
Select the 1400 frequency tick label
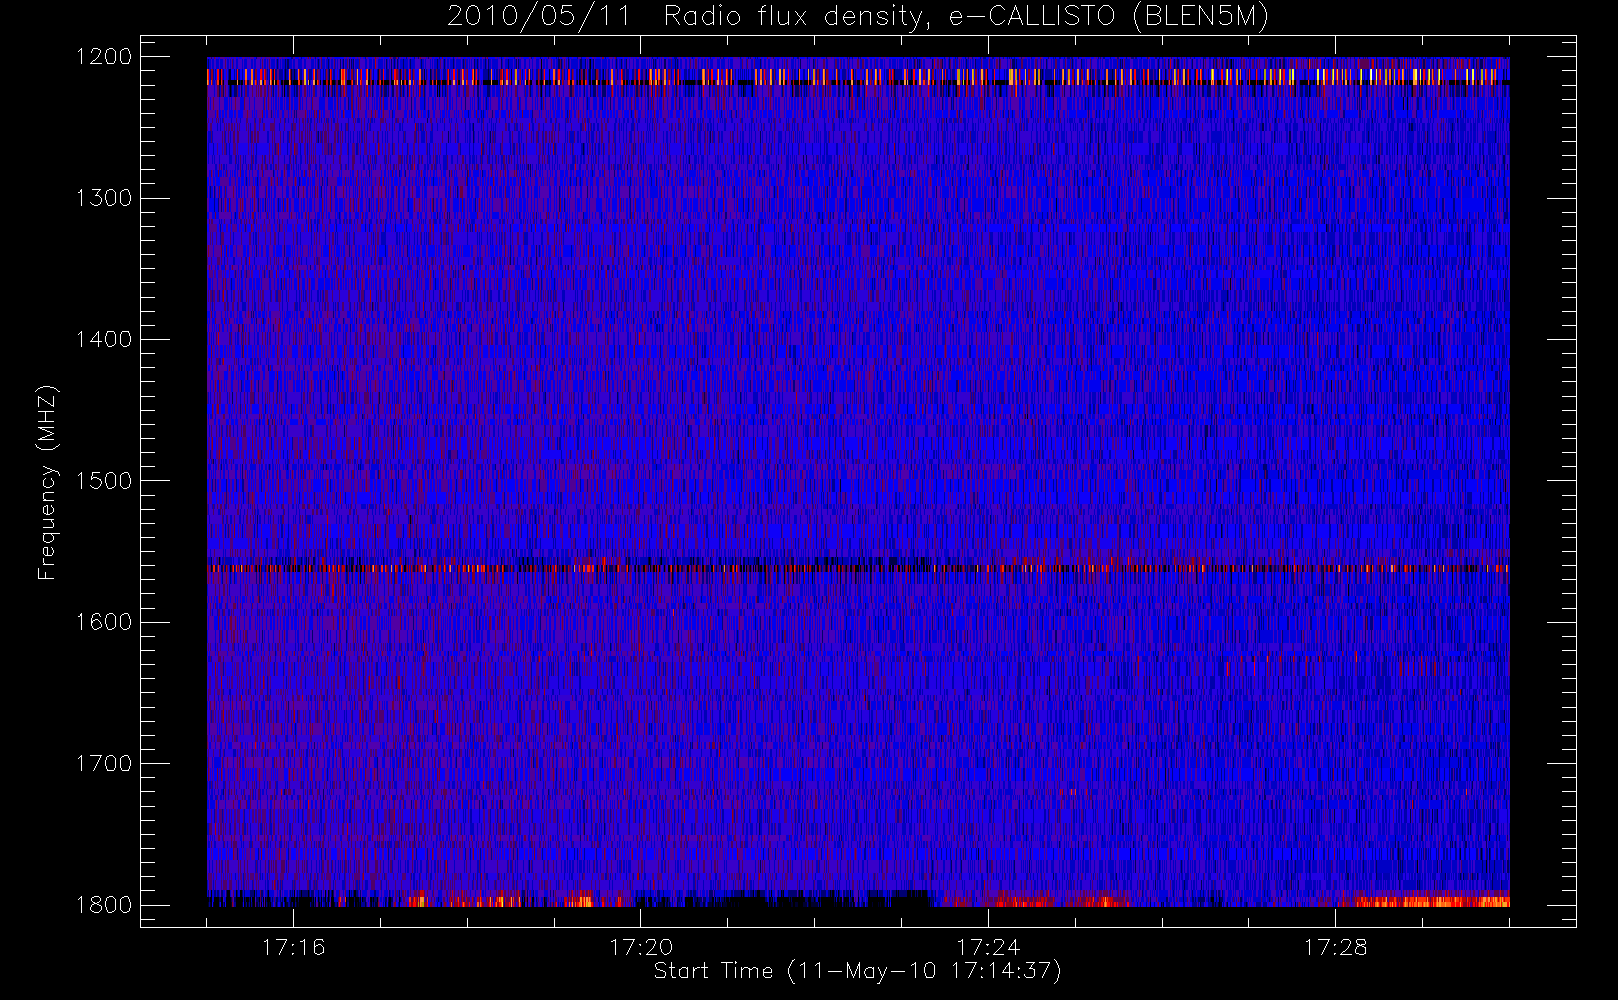click(105, 339)
